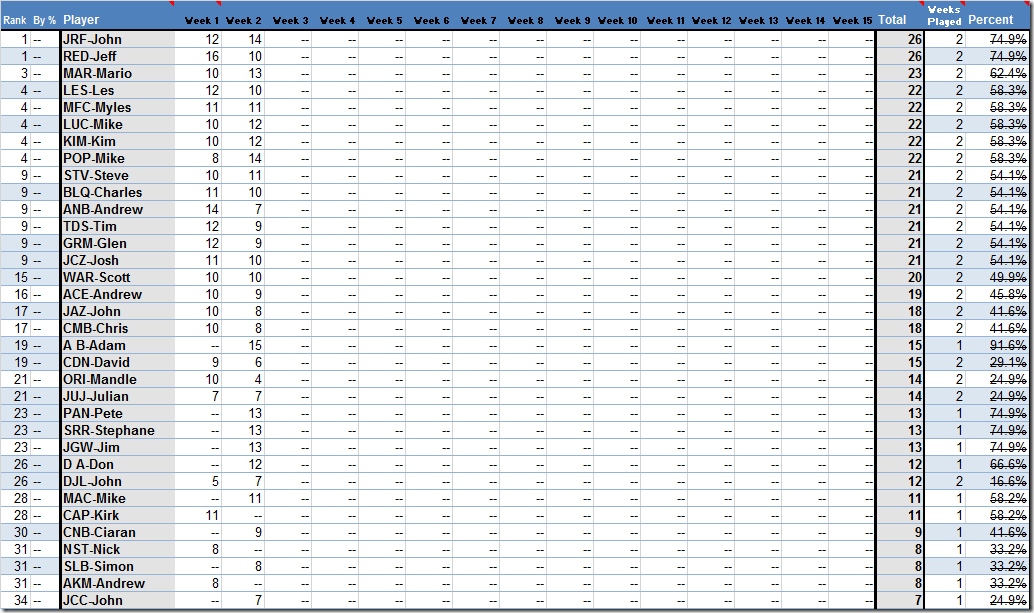Select the Player column header
The width and height of the screenshot is (1034, 613).
[x=81, y=20]
